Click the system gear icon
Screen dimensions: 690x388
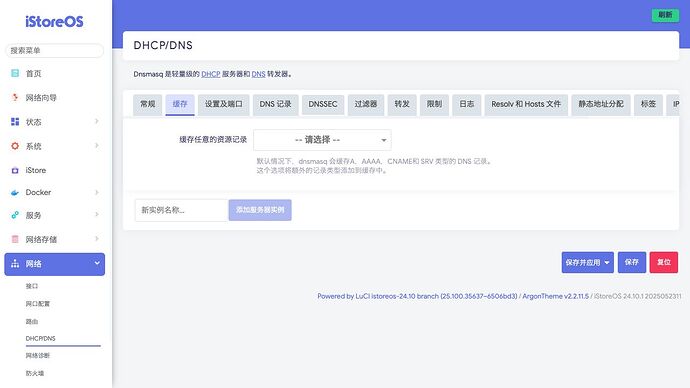click(15, 146)
